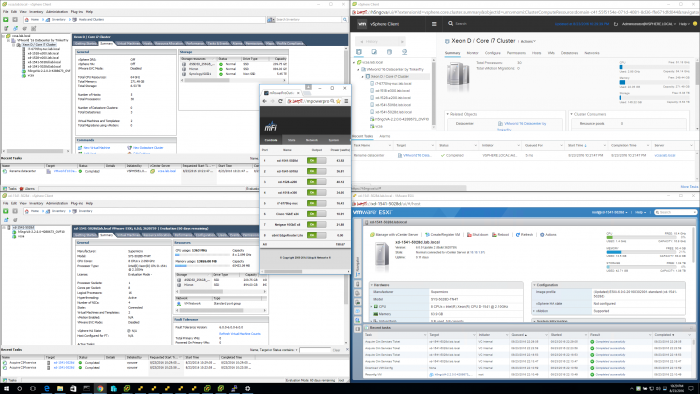Image resolution: width=700 pixels, height=394 pixels.
Task: Switch to the Stats tab in mFi
Action: tap(292, 140)
